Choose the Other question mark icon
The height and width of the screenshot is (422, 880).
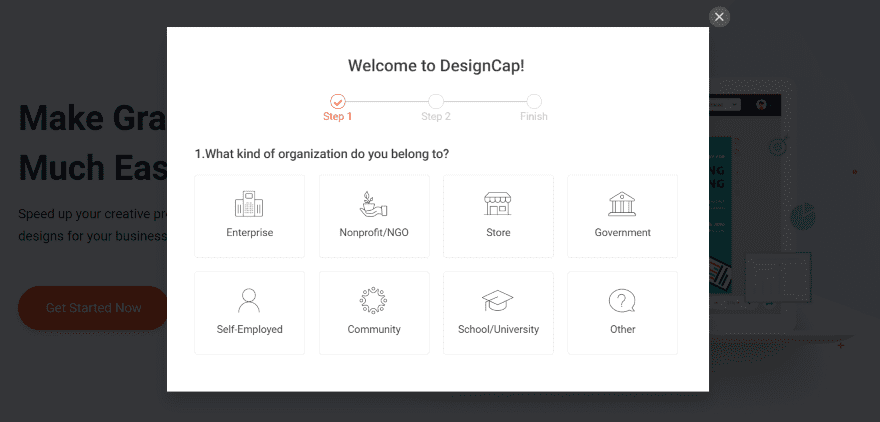(x=622, y=300)
